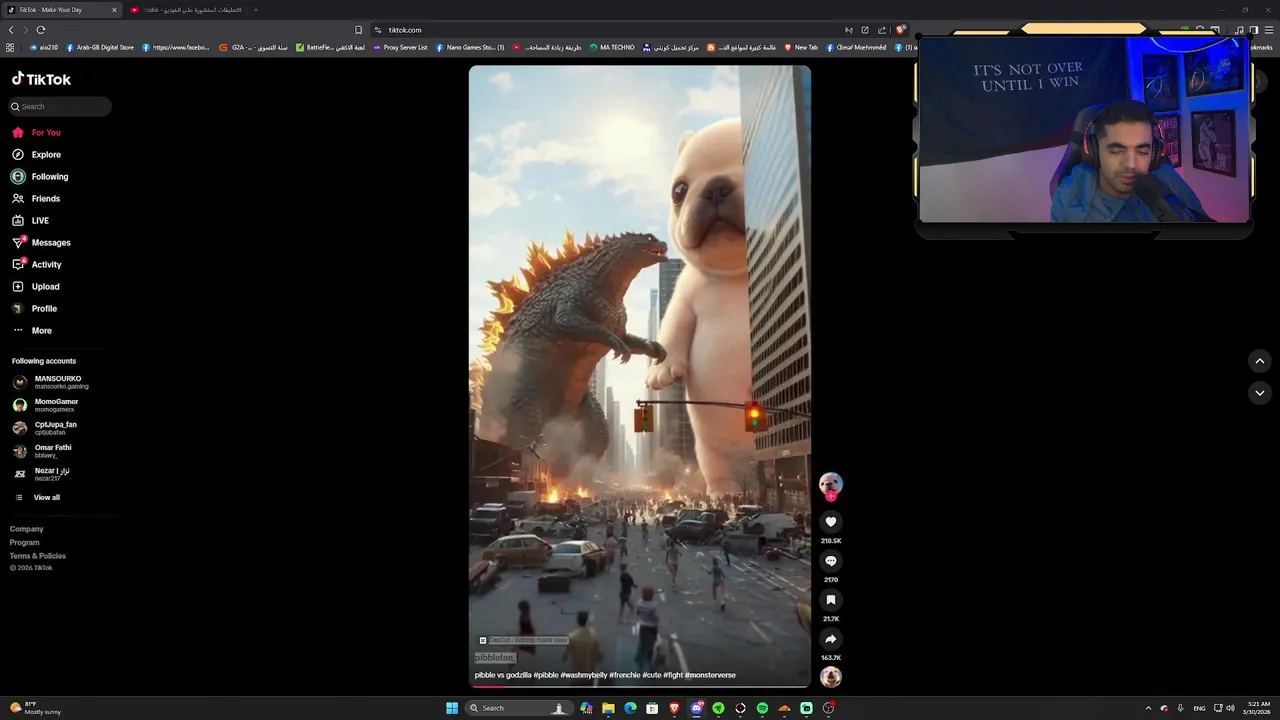The width and height of the screenshot is (1280, 720).
Task: Reload the TikTok page
Action: click(x=41, y=30)
